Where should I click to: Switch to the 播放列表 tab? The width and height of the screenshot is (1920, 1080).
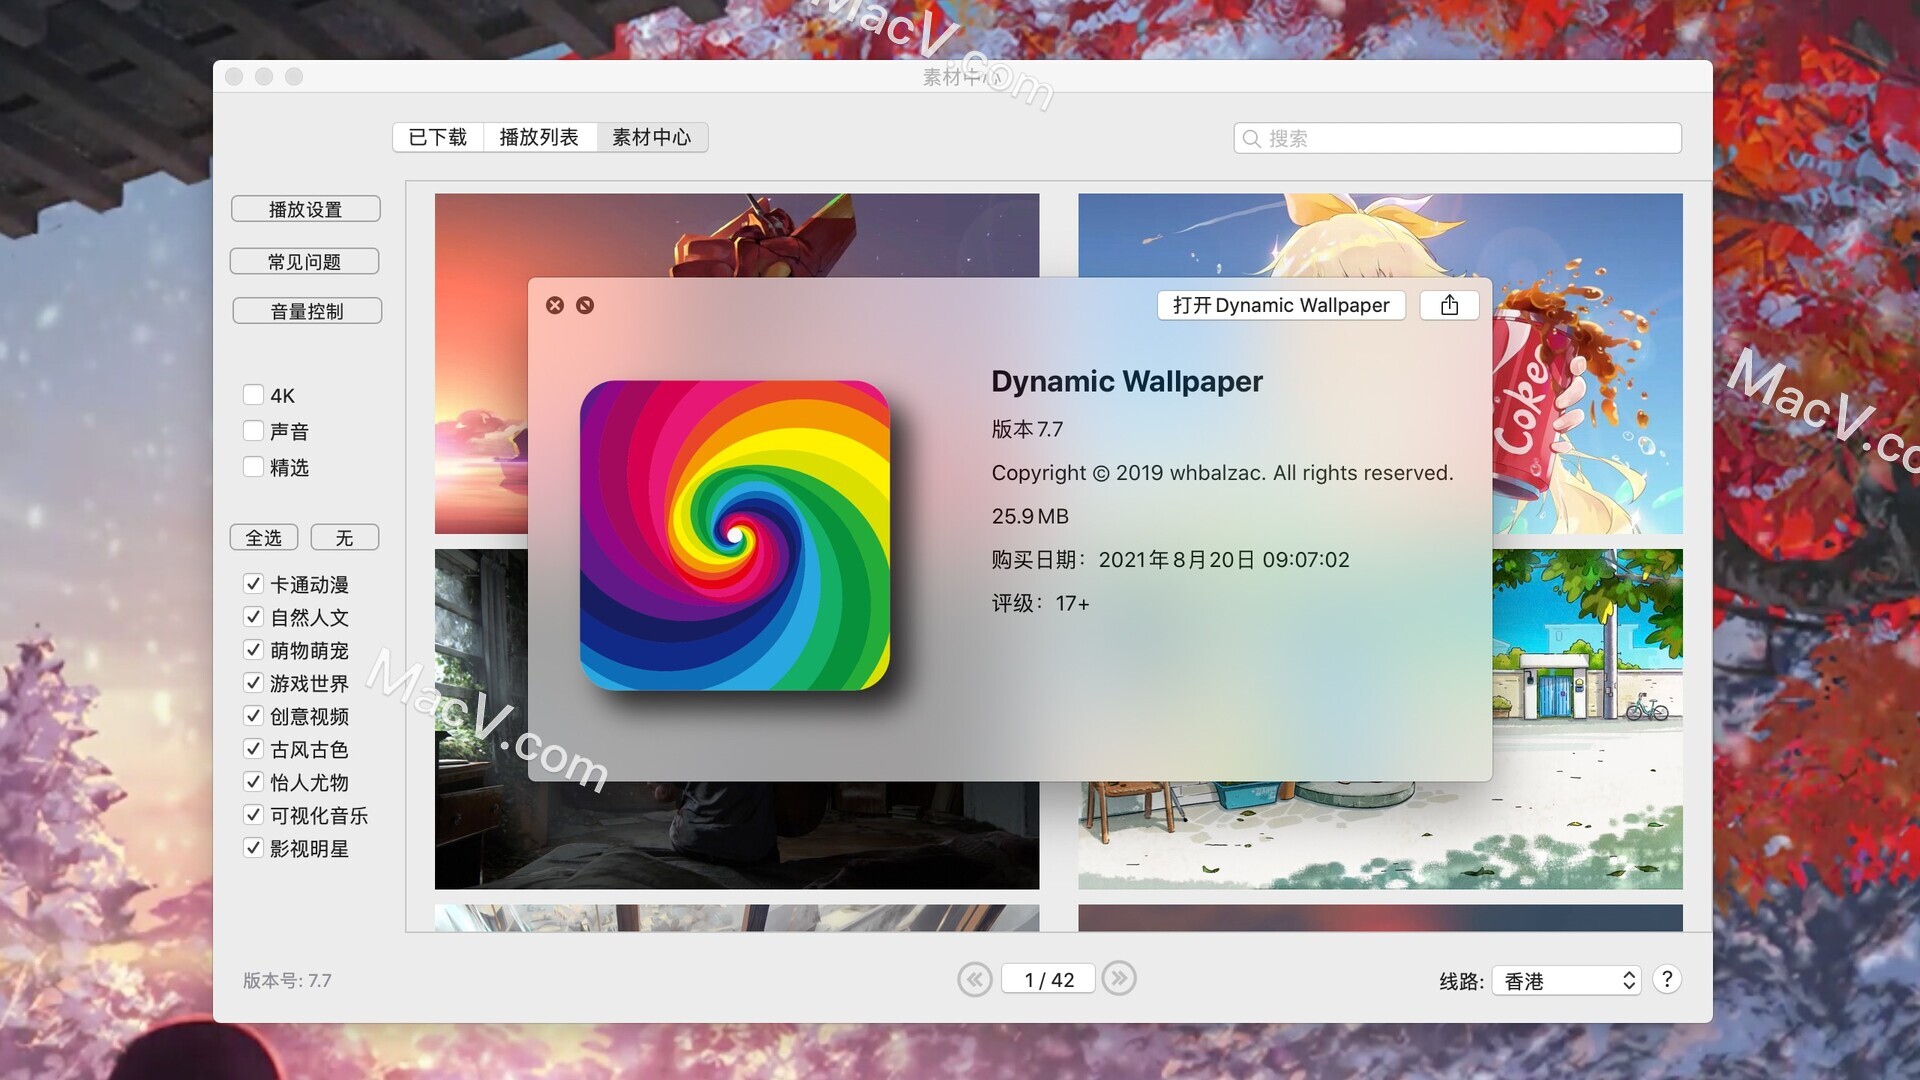pos(540,137)
